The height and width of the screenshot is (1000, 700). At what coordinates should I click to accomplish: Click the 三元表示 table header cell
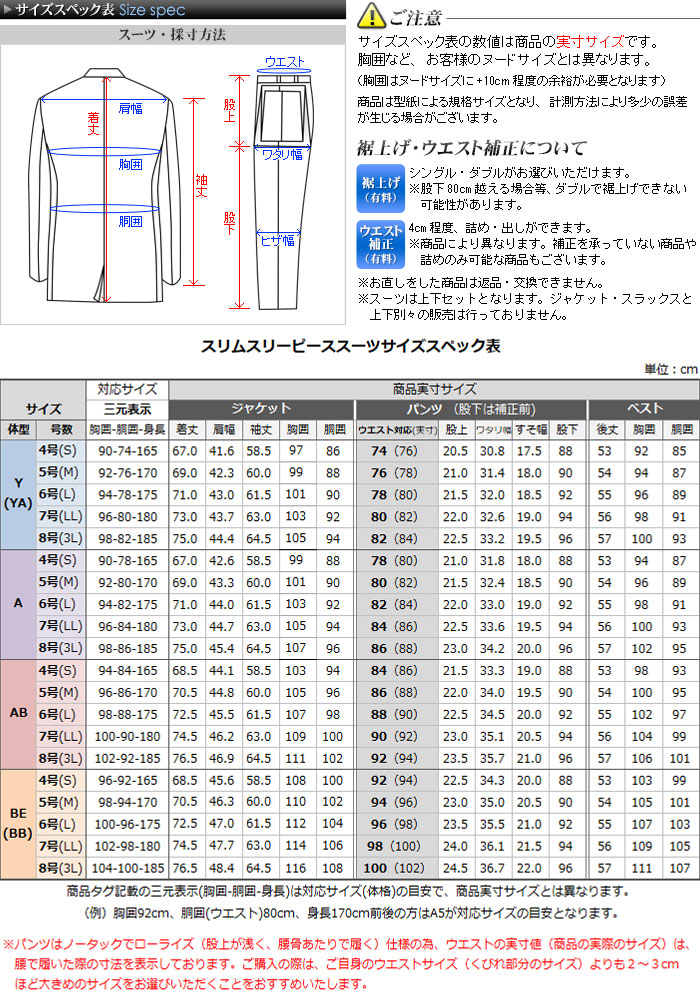tap(127, 409)
